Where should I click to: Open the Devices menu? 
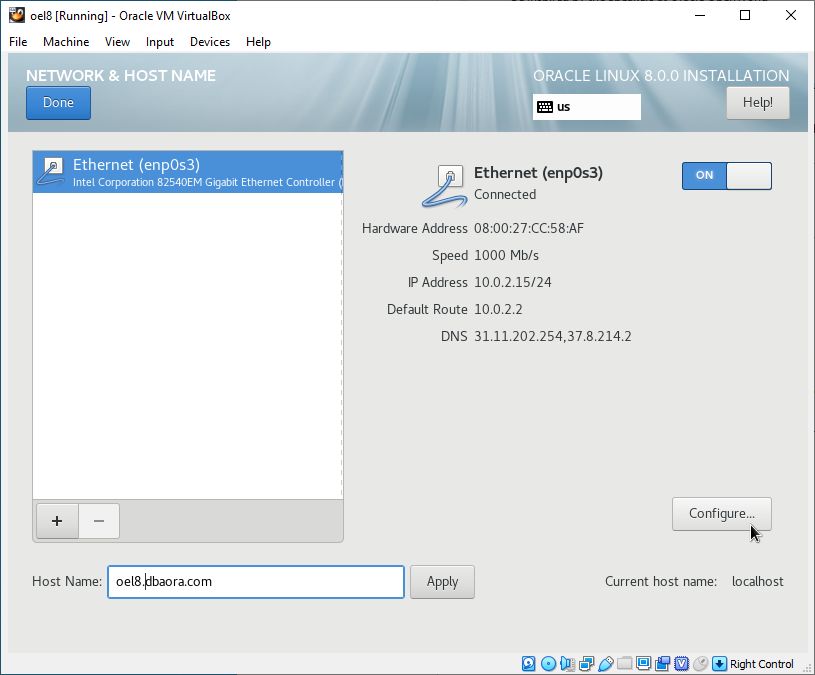pyautogui.click(x=210, y=42)
